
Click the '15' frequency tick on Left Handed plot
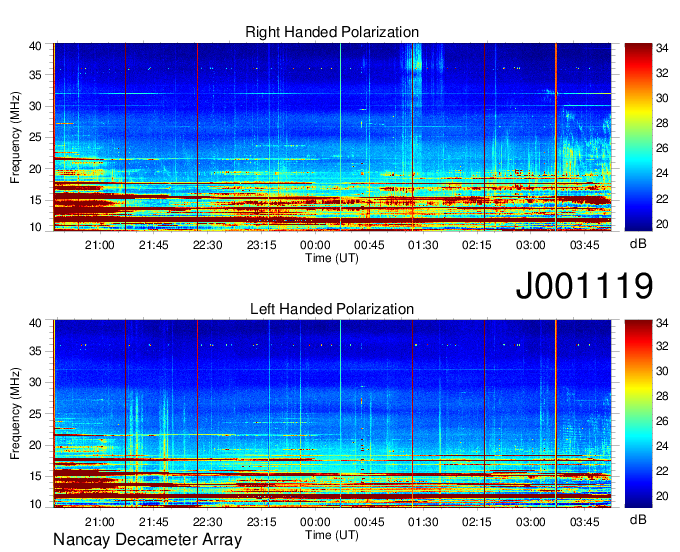tap(35, 476)
